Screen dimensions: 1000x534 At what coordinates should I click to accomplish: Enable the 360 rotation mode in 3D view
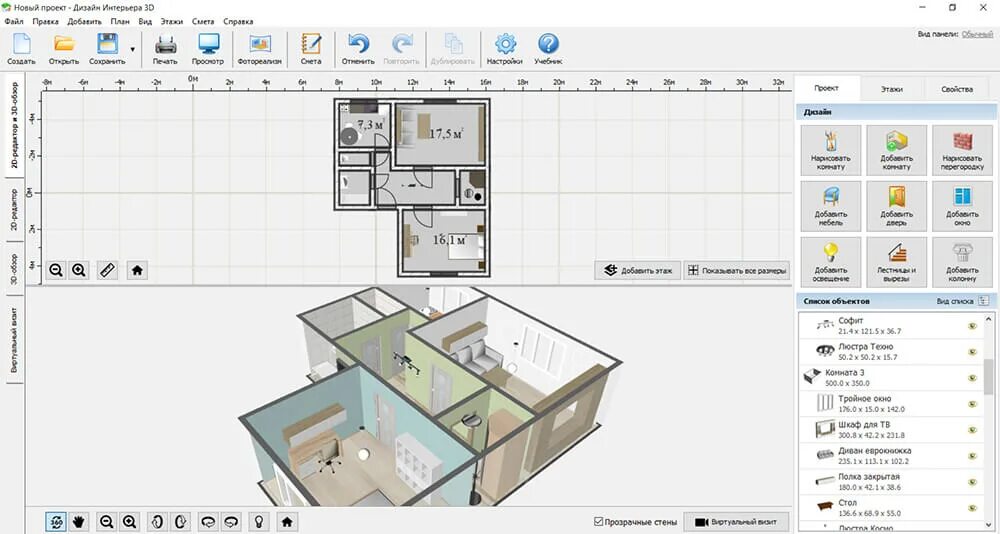coord(56,521)
